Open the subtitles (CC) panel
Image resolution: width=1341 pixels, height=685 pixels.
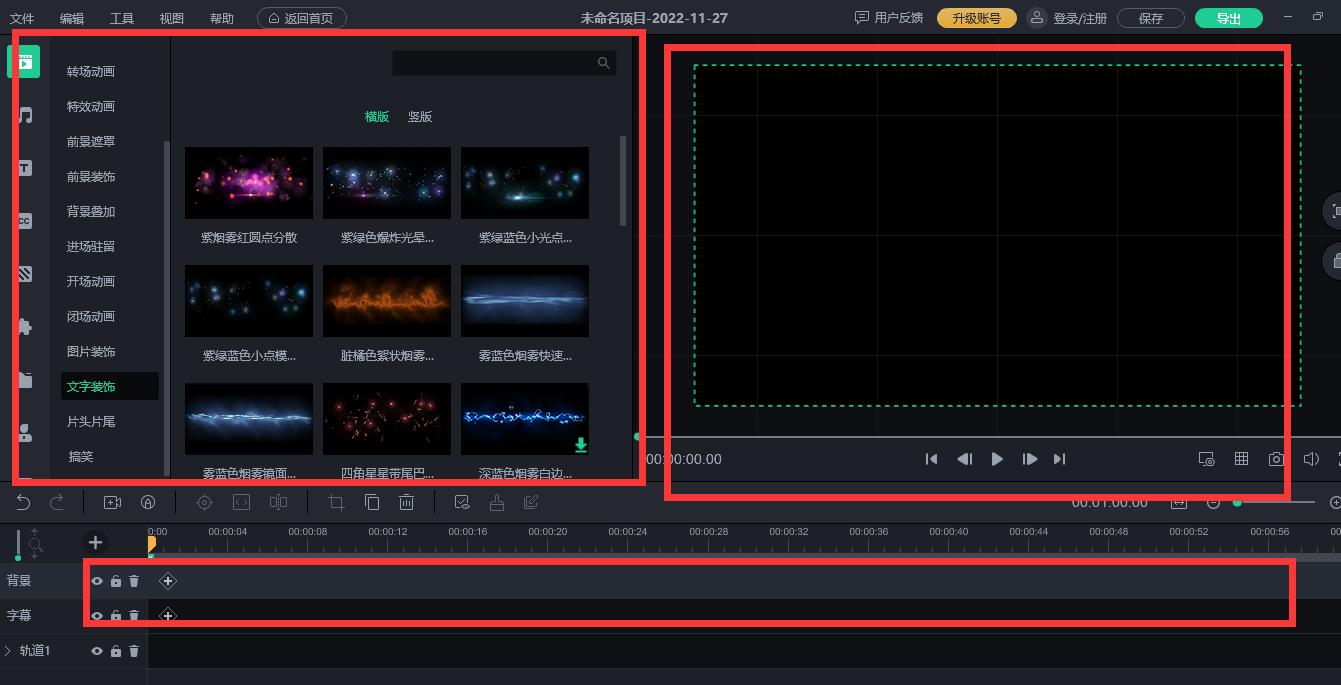(x=23, y=221)
